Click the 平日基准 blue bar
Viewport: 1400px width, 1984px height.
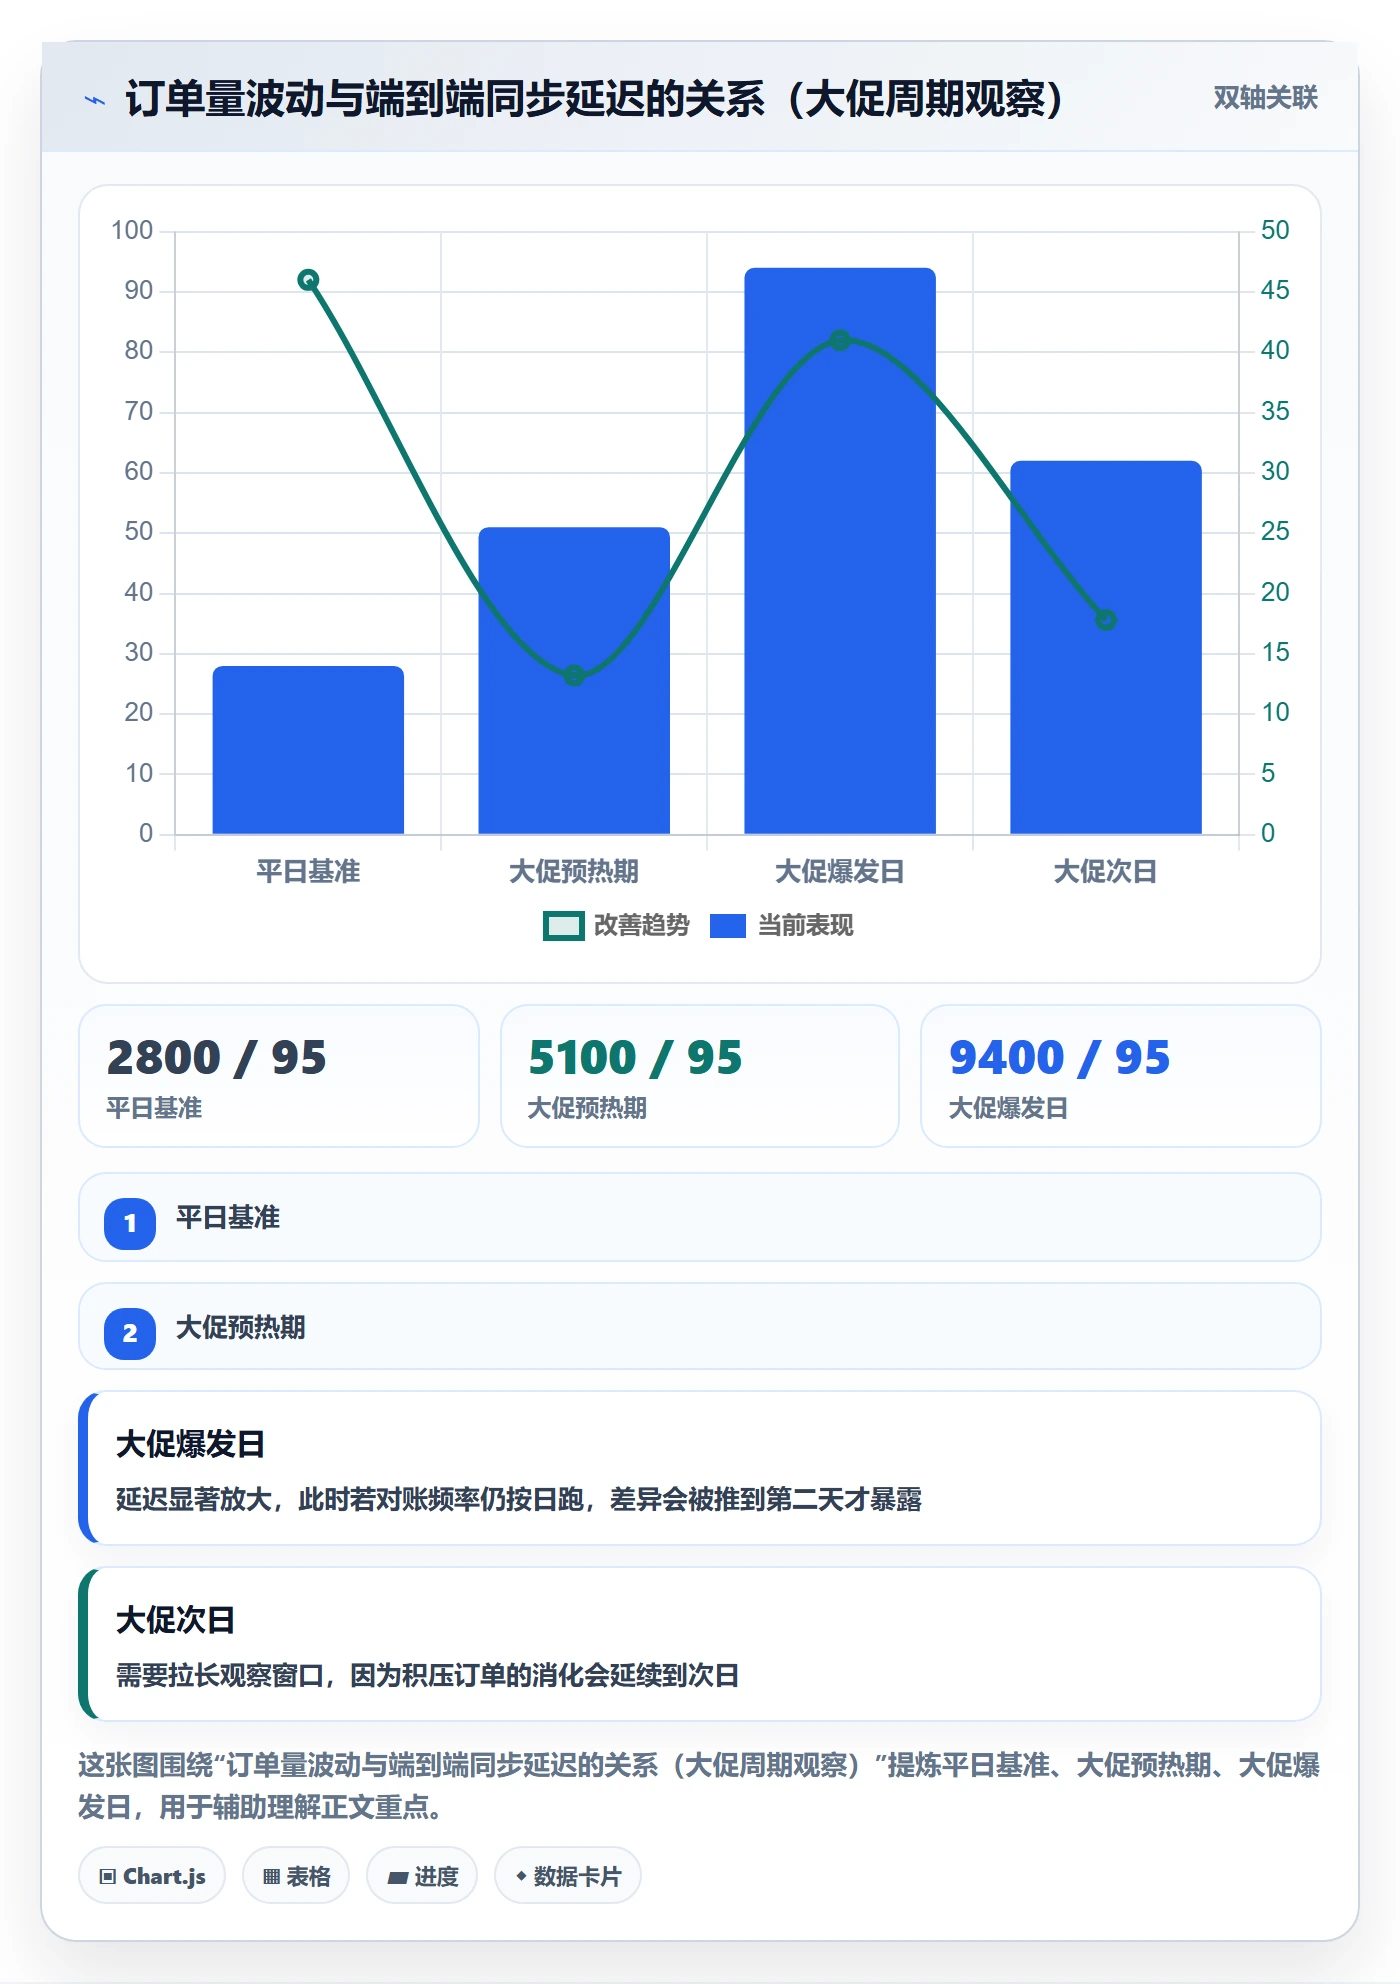(308, 750)
